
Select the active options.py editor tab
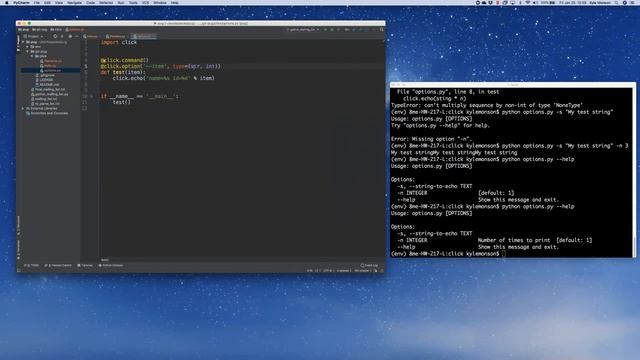click(x=144, y=36)
